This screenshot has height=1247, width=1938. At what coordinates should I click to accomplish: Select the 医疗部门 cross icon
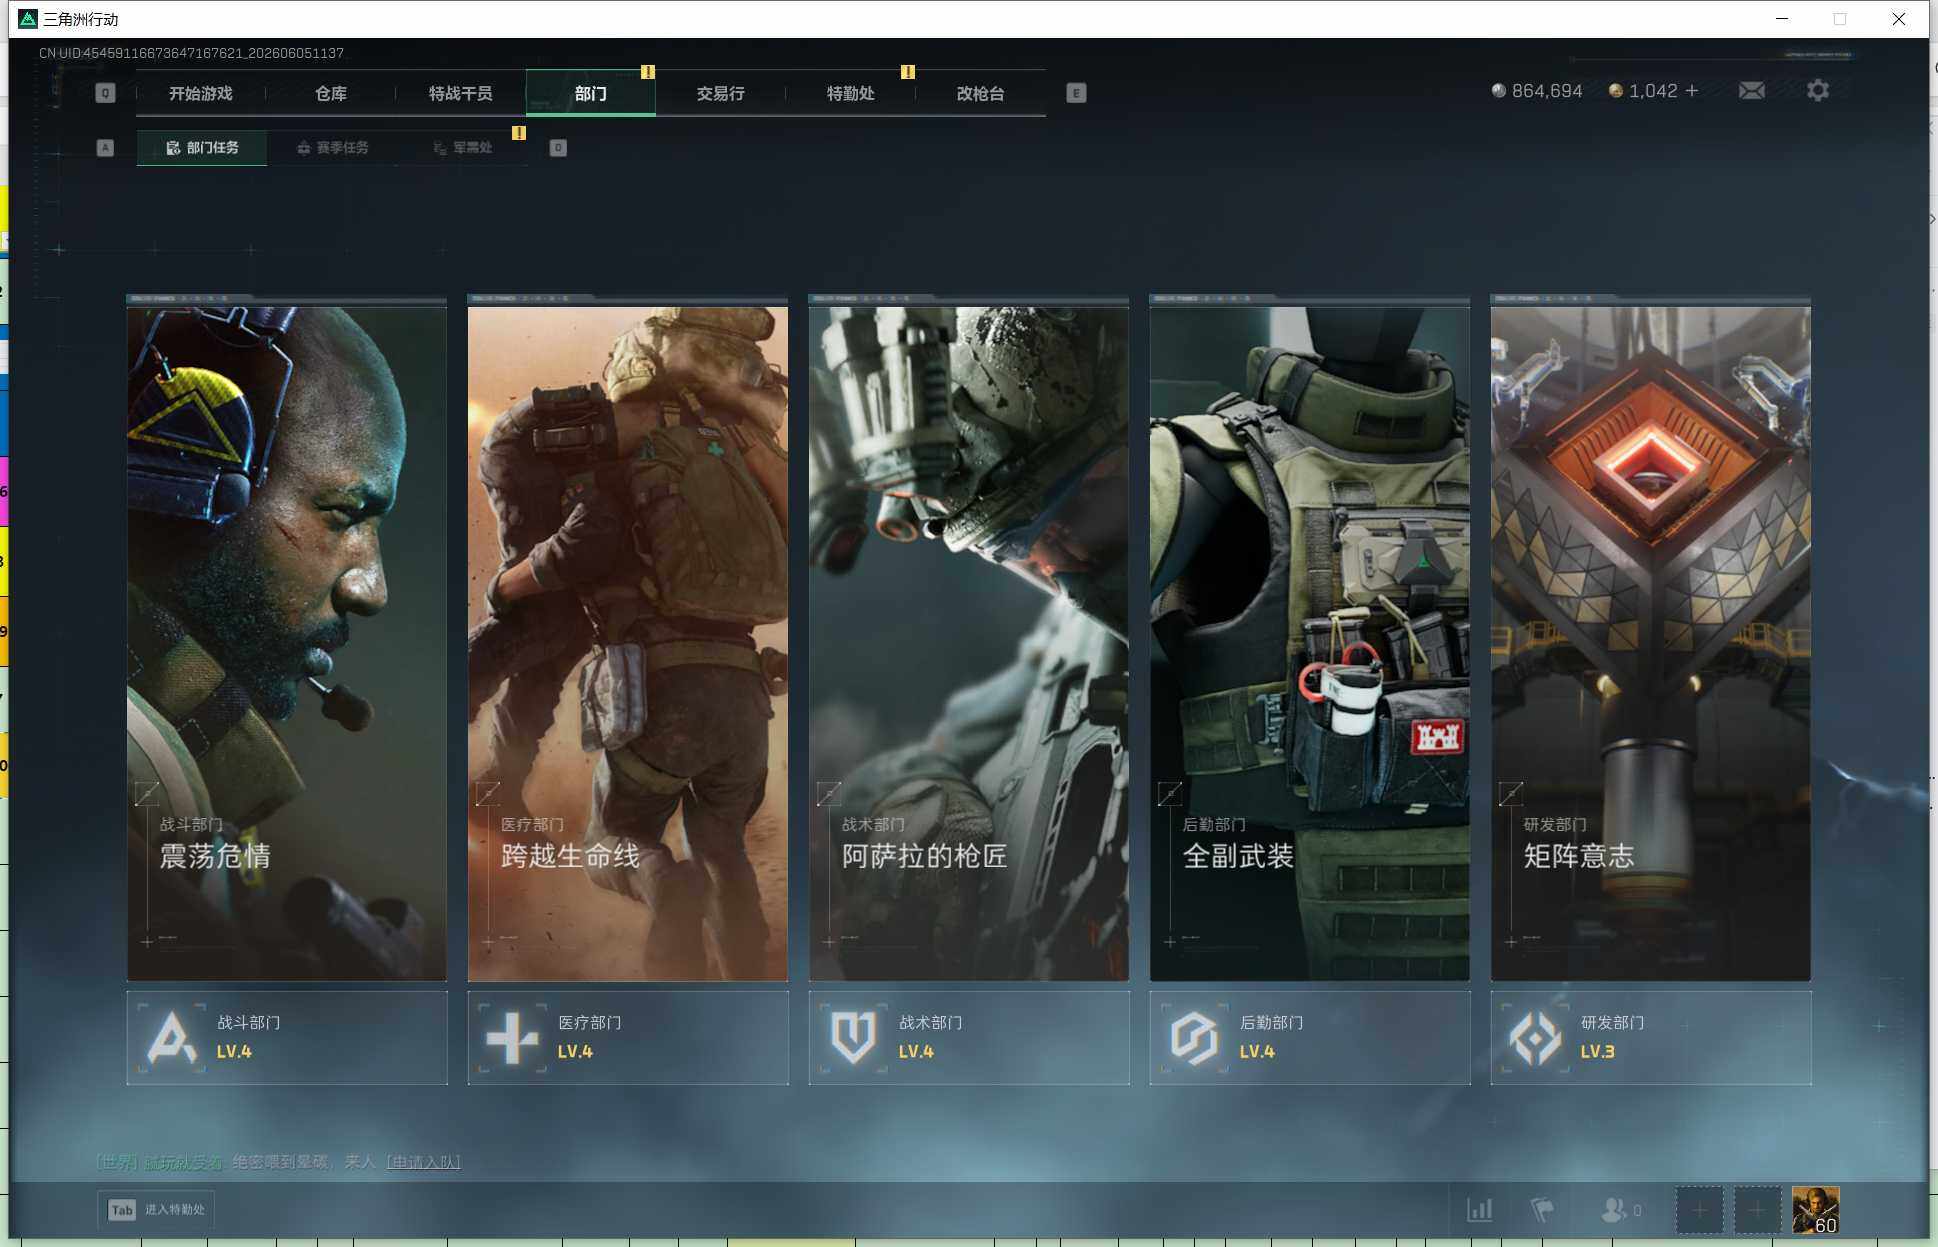(512, 1038)
